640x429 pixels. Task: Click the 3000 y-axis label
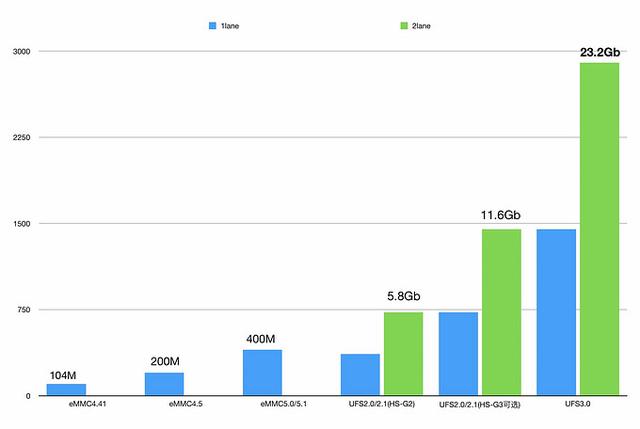pos(22,51)
